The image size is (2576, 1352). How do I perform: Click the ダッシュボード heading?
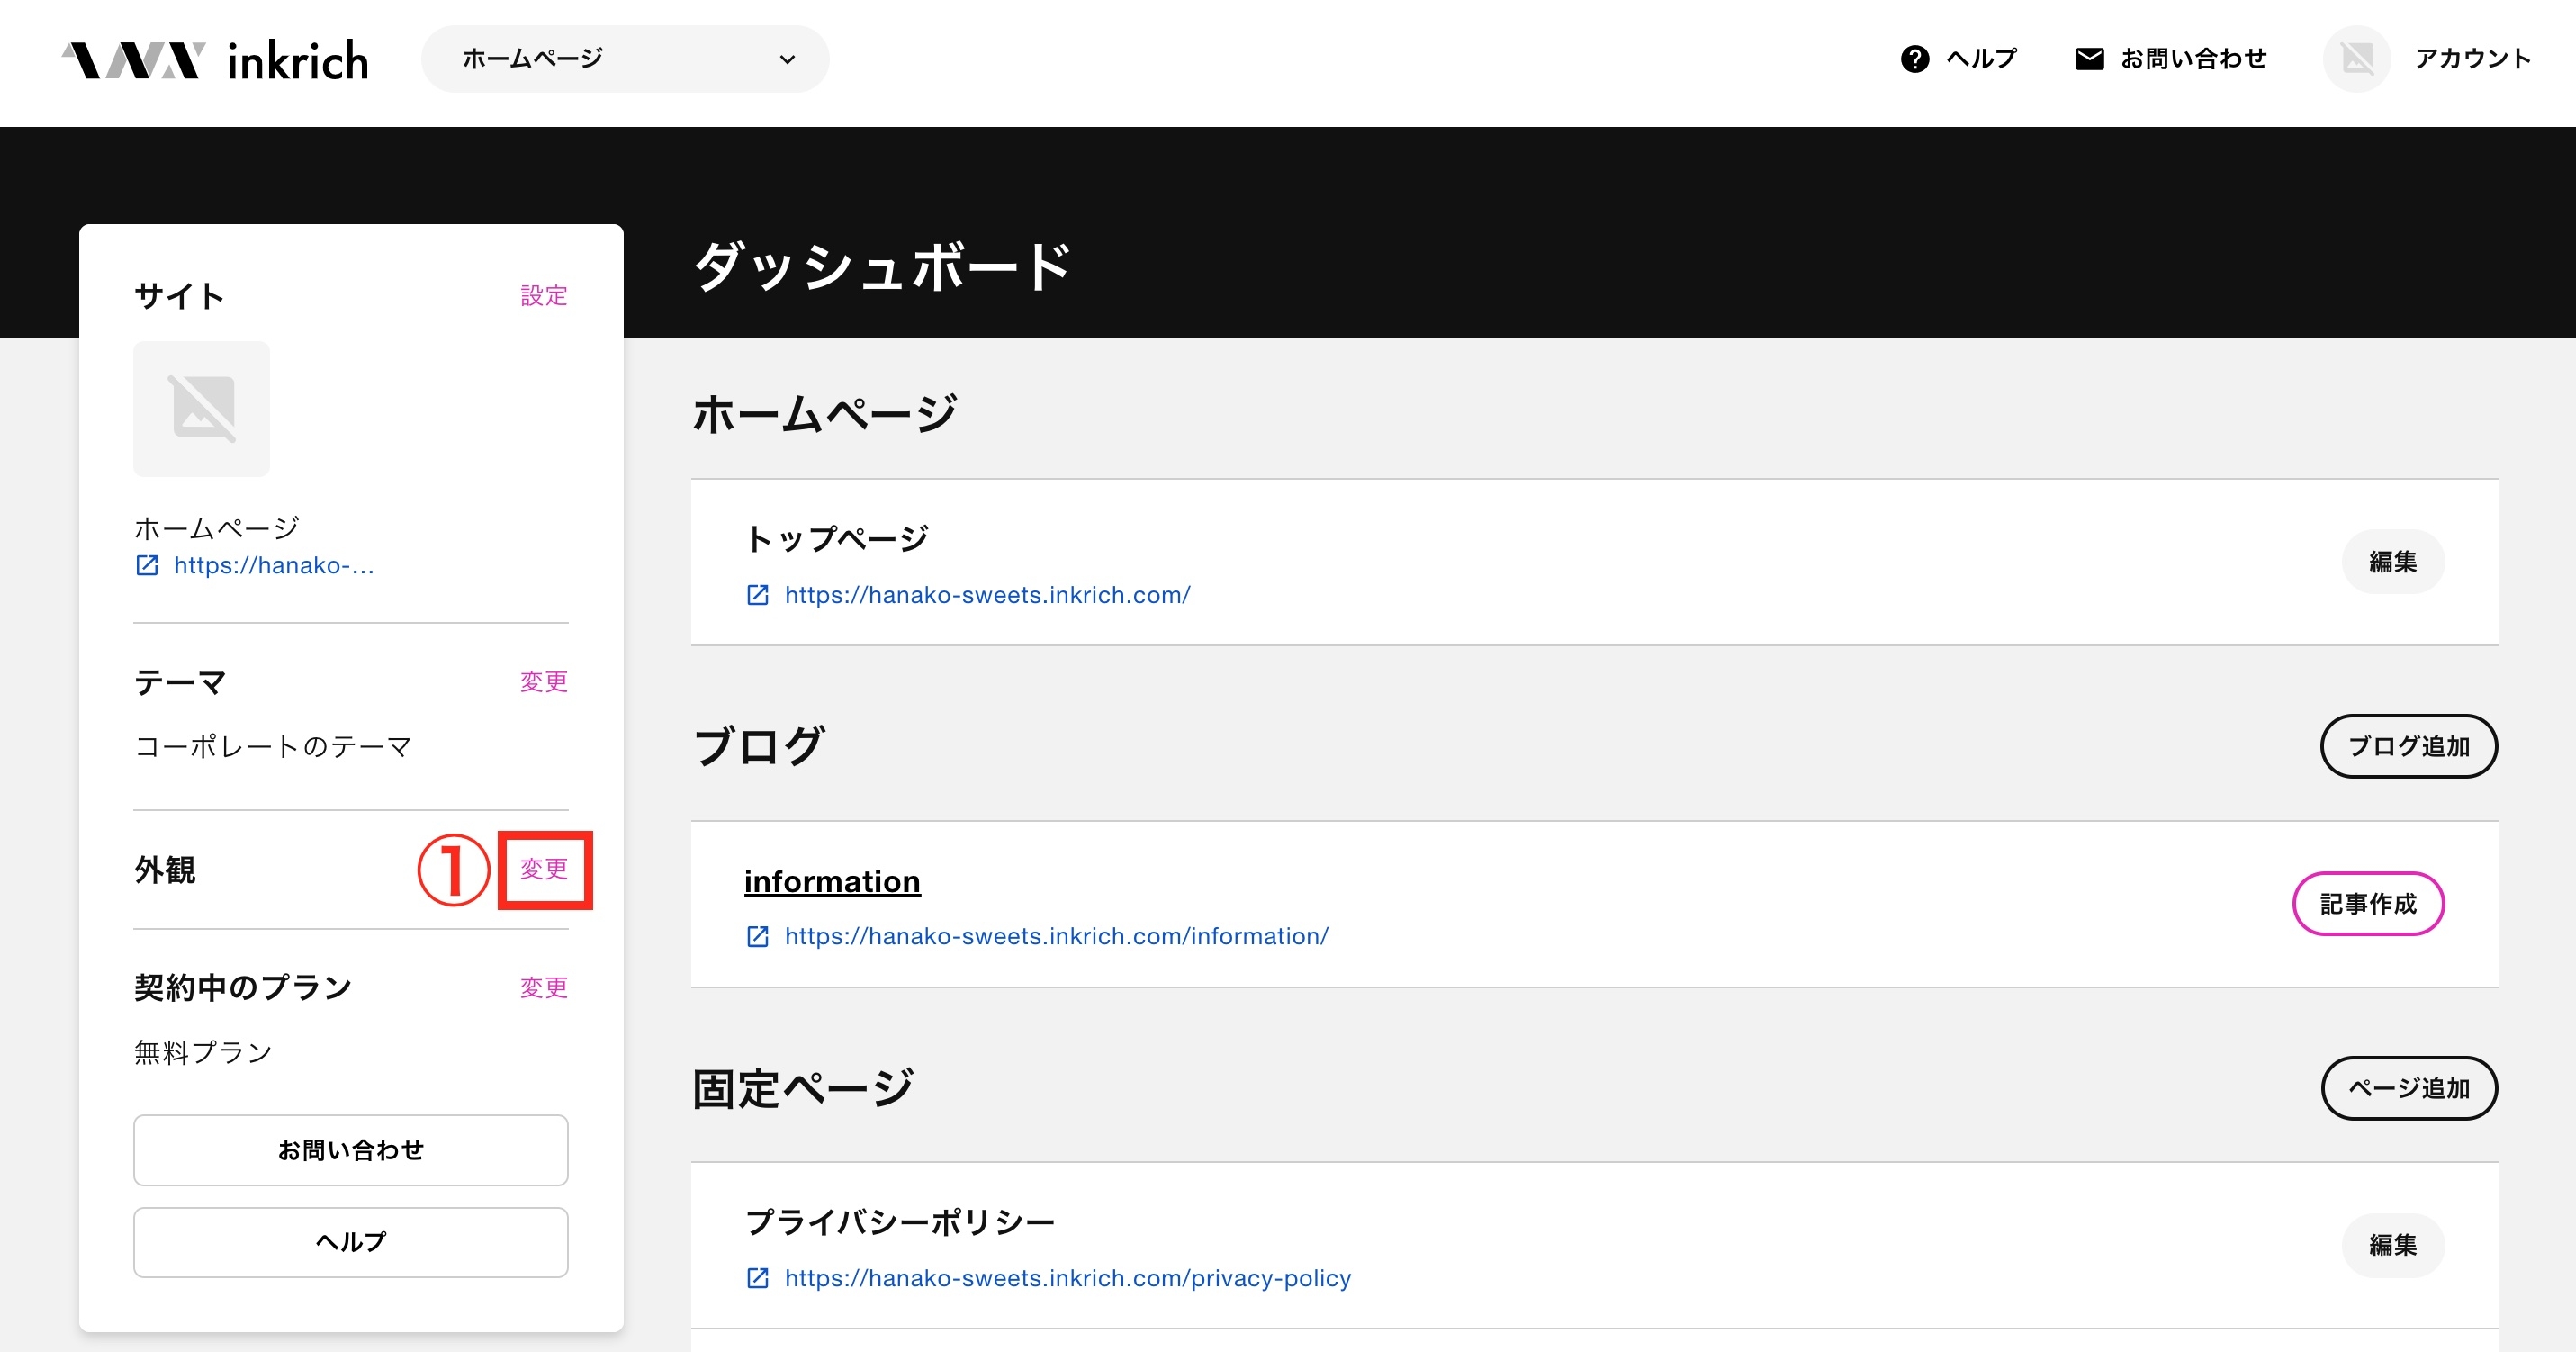[x=882, y=267]
